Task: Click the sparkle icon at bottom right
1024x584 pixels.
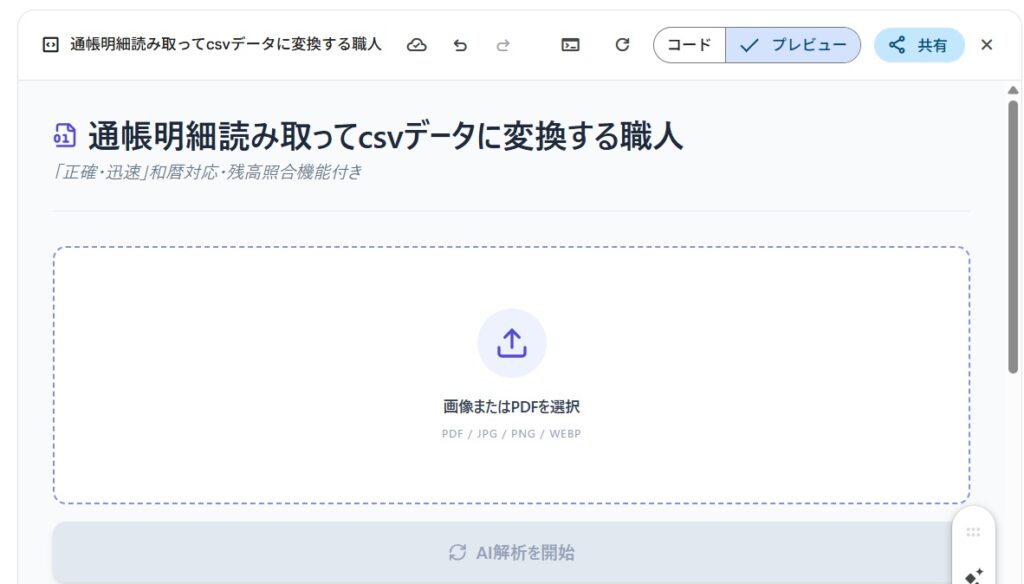Action: (x=973, y=575)
